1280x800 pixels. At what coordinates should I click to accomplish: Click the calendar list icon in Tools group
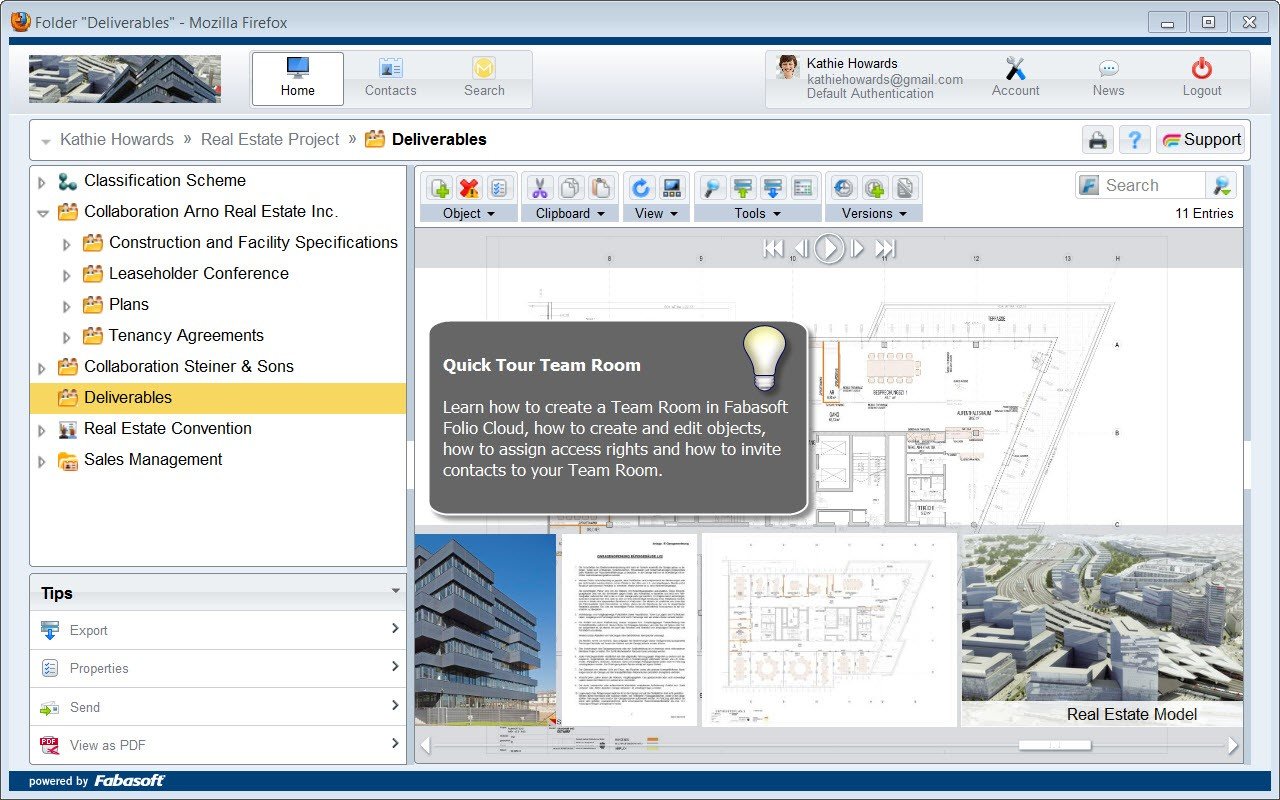[802, 187]
